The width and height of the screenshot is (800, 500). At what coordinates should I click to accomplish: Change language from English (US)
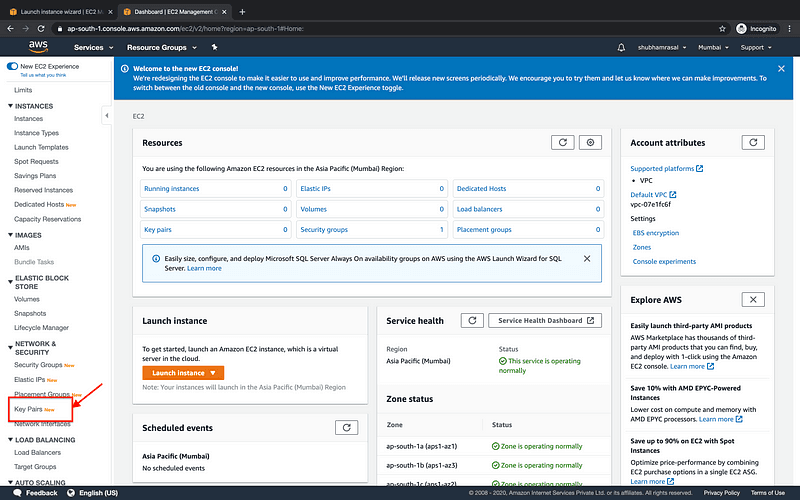pyautogui.click(x=93, y=493)
